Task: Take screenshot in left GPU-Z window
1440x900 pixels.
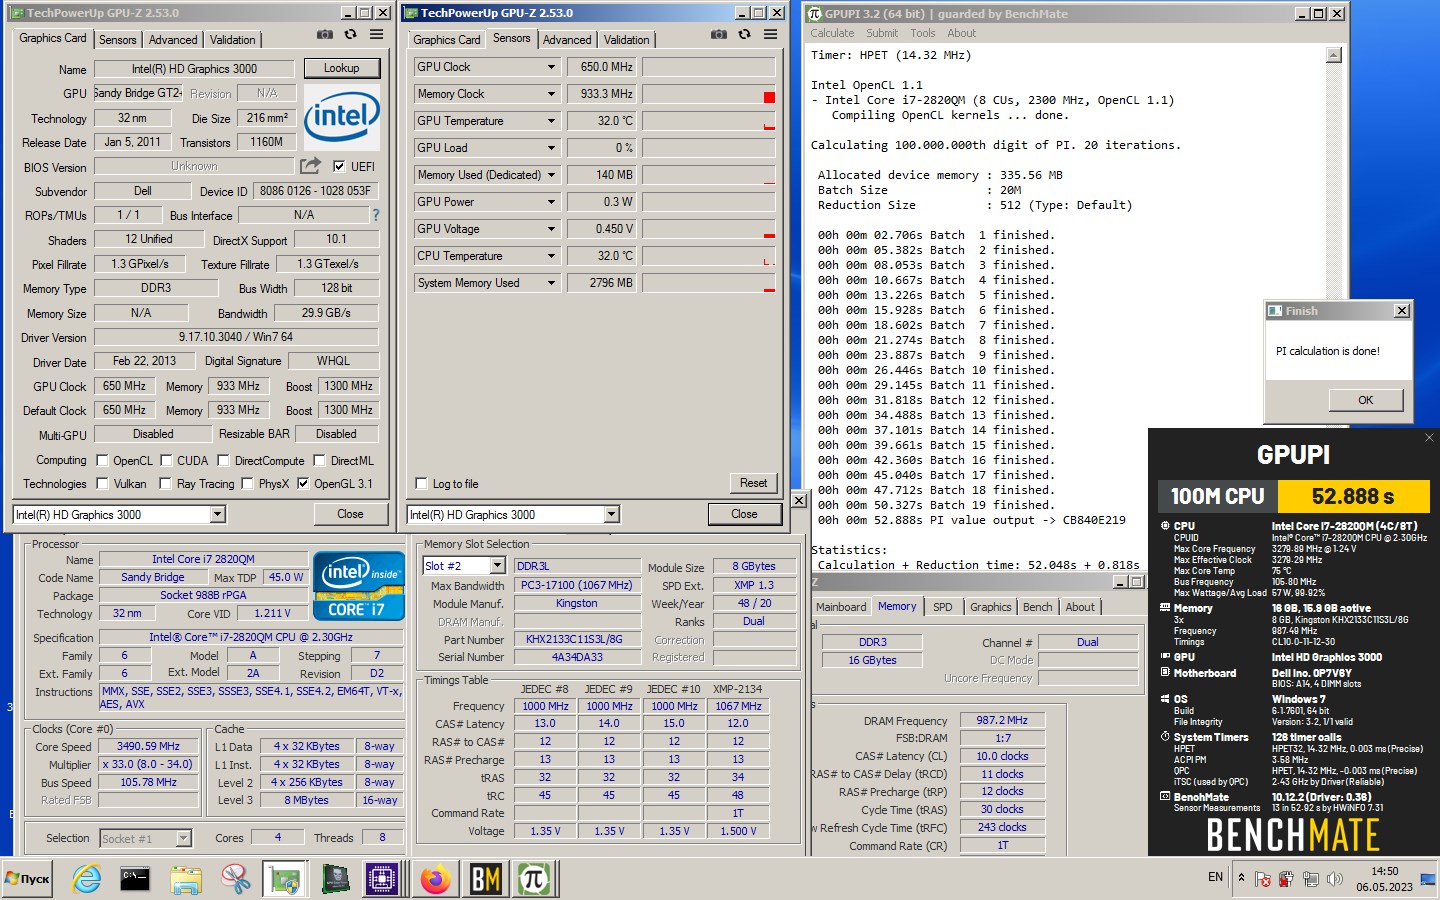Action: (325, 34)
